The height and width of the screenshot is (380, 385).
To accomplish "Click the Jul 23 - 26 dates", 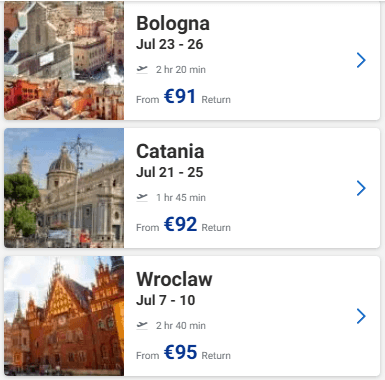I will [x=170, y=44].
